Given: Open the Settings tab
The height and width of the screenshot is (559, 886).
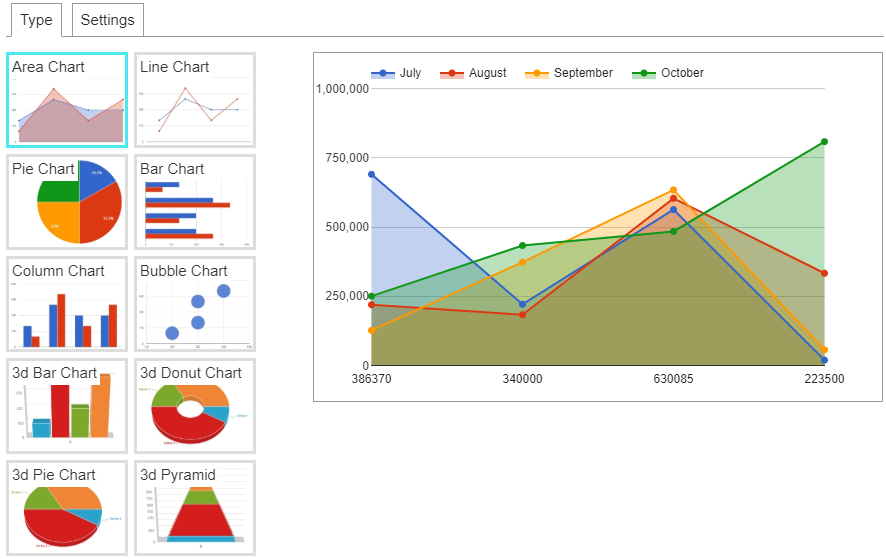Looking at the screenshot, I should (x=107, y=20).
